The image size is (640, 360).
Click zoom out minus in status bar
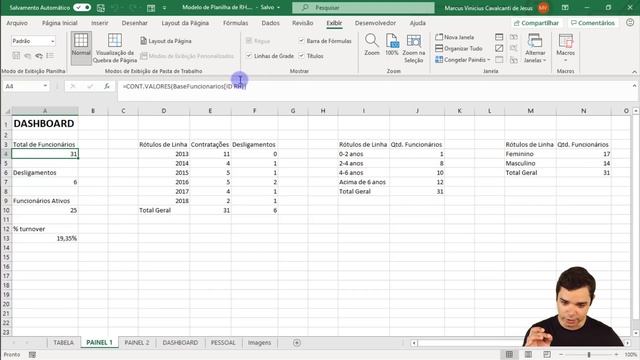point(561,354)
